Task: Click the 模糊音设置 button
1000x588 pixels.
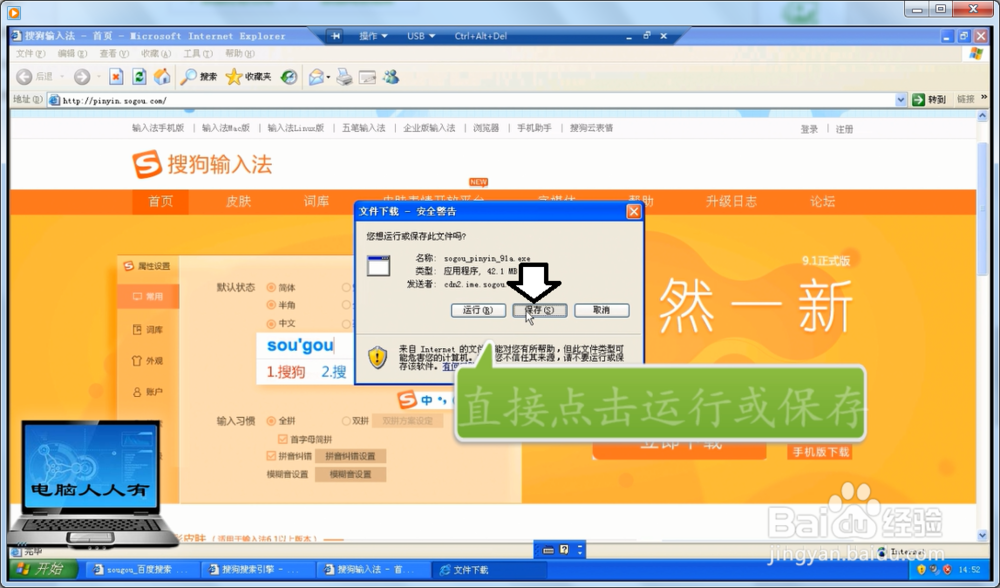Action: [x=350, y=474]
